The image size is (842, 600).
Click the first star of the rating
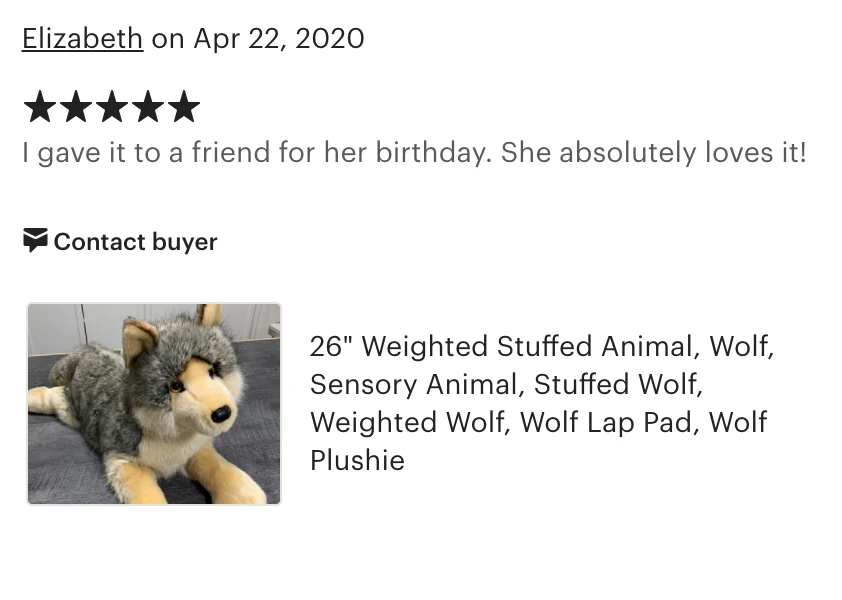(x=40, y=106)
